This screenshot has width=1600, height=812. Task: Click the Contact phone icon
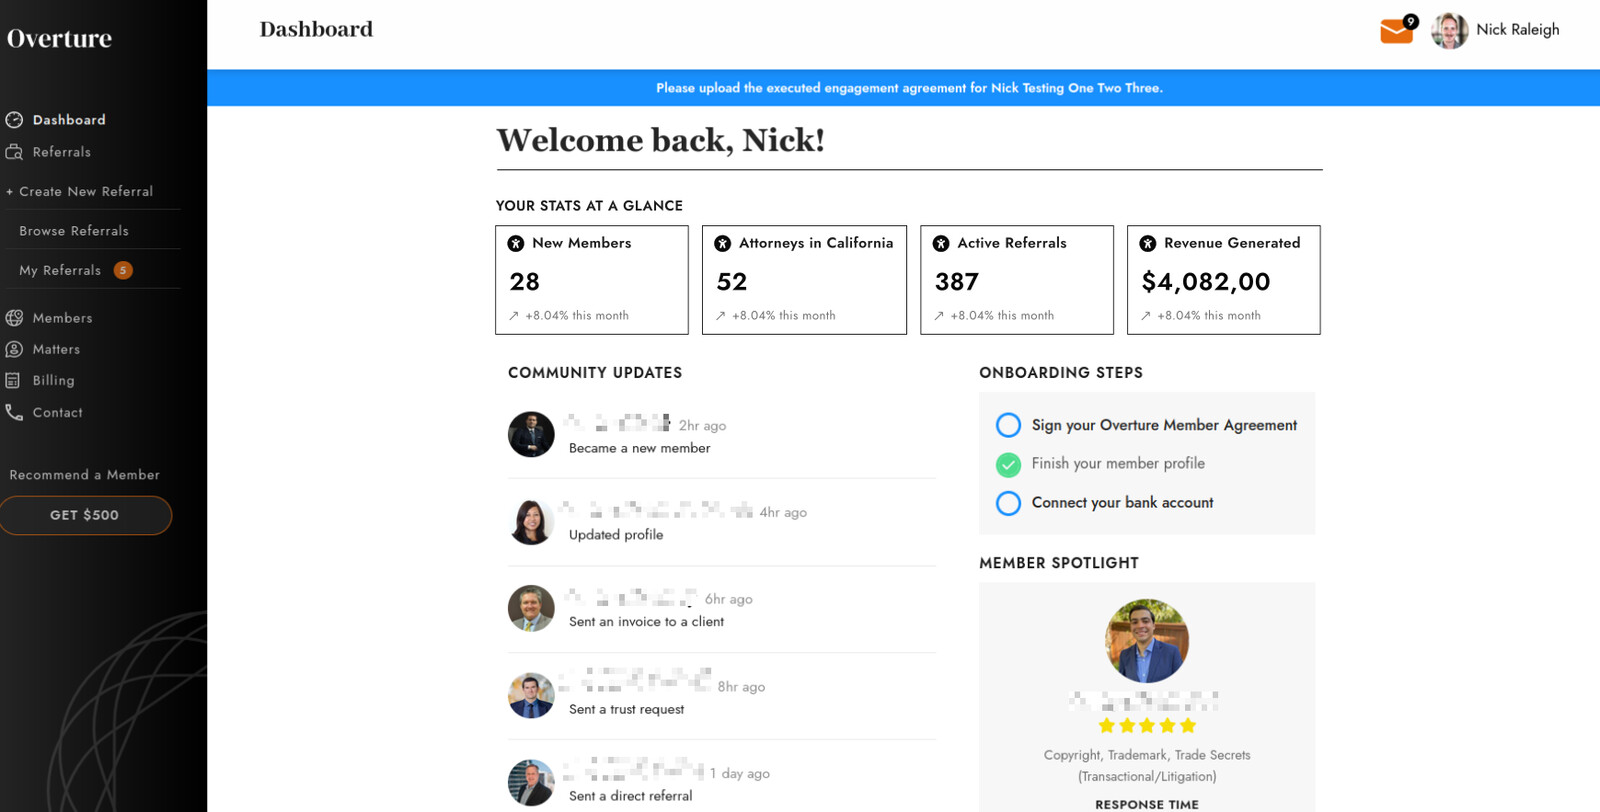point(14,412)
